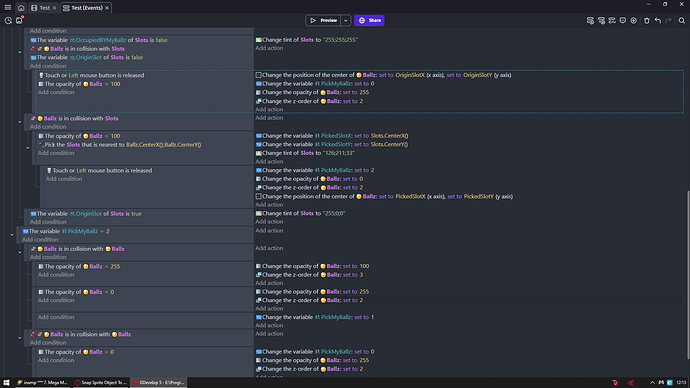Screen dimensions: 690x388
Task: Open the main hamburger menu
Action: pos(7,7)
